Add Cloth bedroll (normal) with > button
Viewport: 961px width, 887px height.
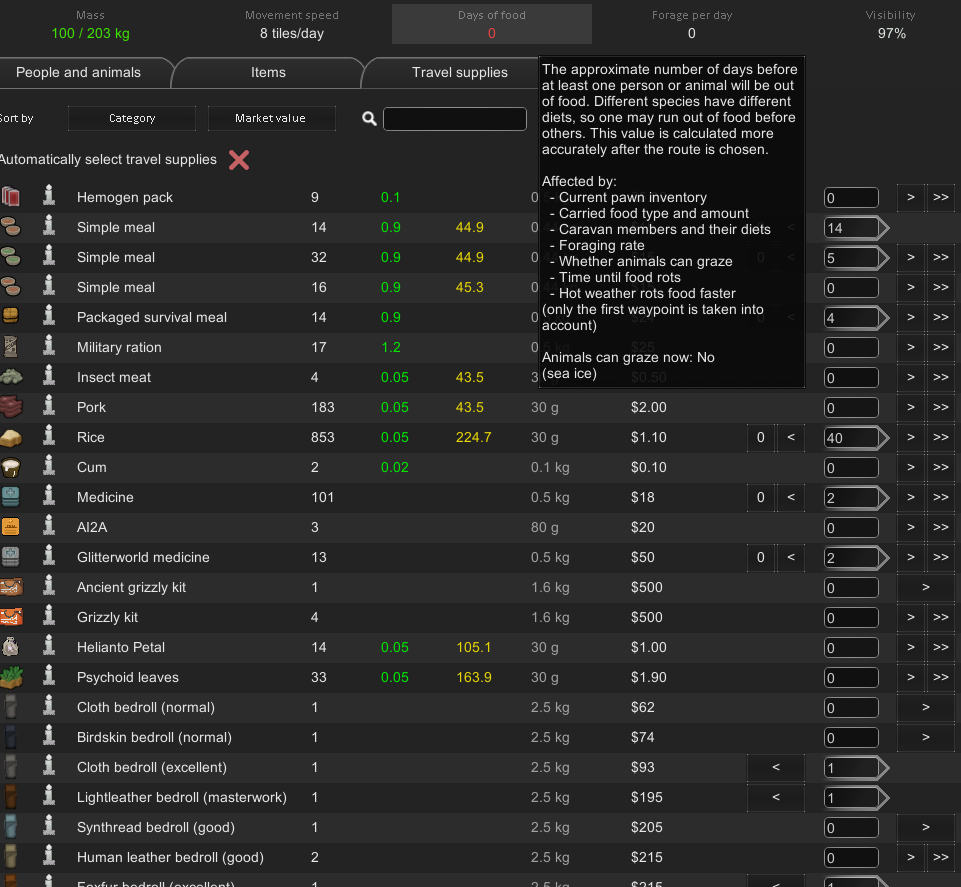(x=925, y=707)
